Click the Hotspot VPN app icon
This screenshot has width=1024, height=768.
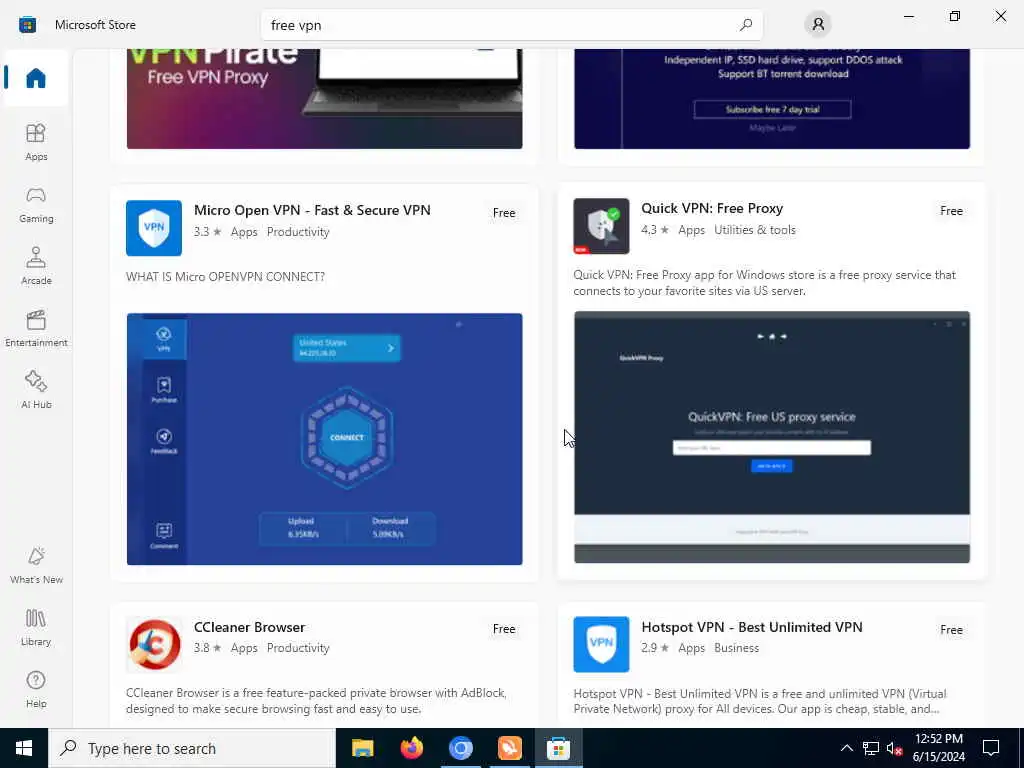[x=601, y=645]
